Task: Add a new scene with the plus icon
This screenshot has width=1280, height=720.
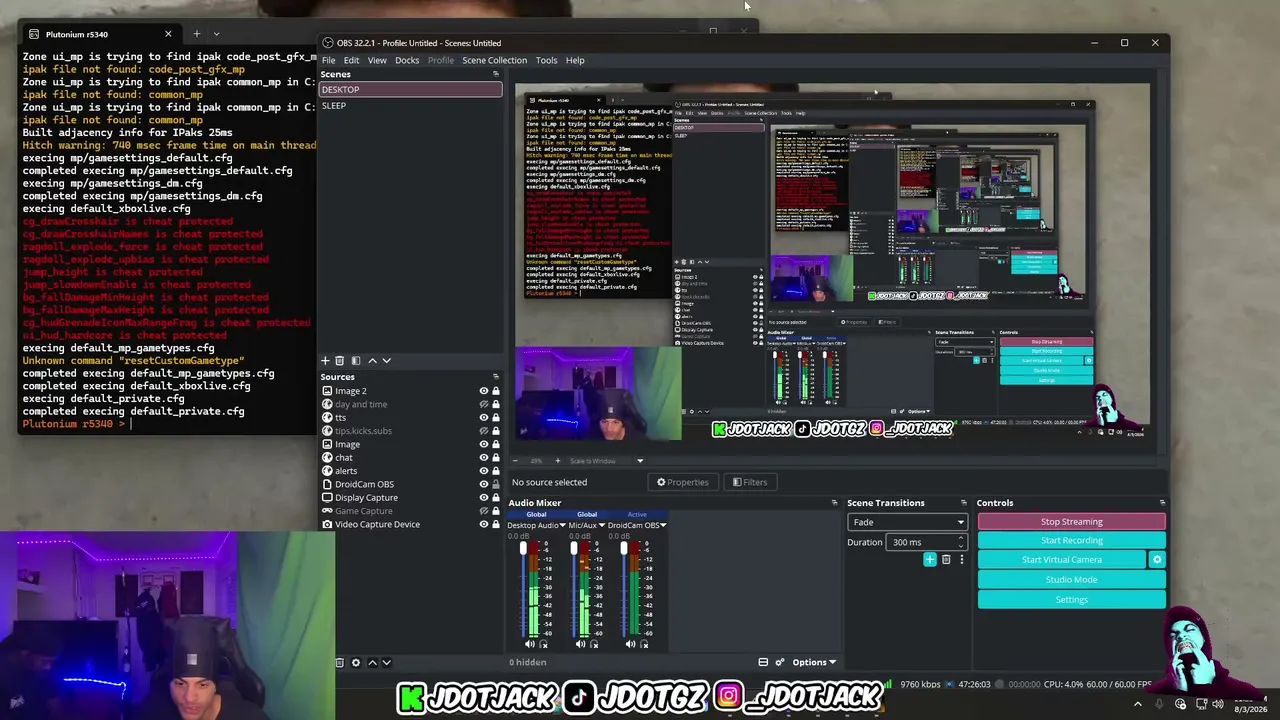Action: coord(325,360)
